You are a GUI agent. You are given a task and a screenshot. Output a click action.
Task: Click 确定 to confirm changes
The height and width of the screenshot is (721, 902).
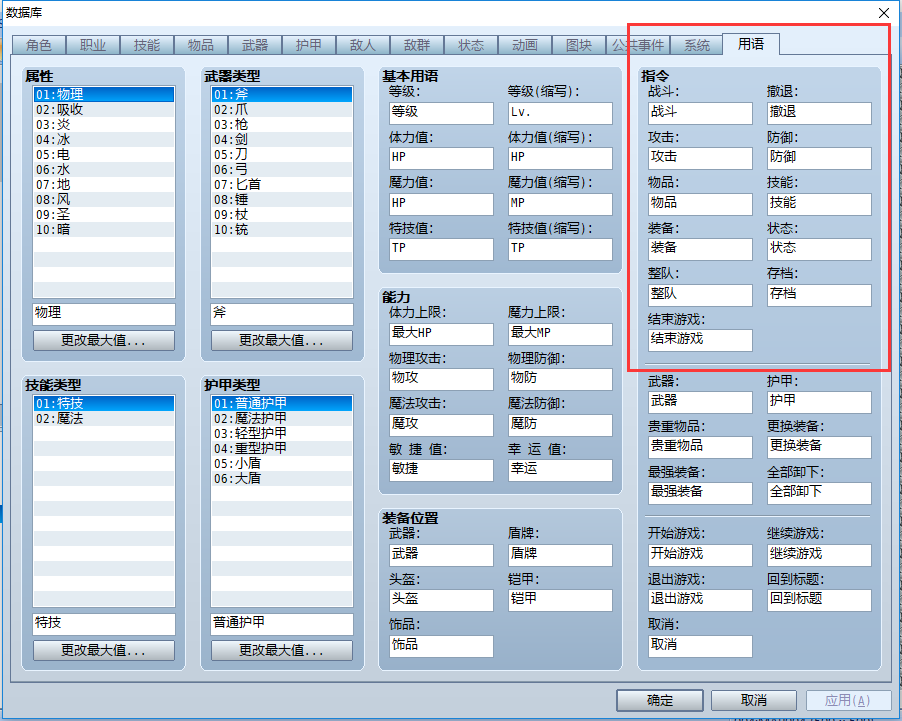pyautogui.click(x=660, y=700)
